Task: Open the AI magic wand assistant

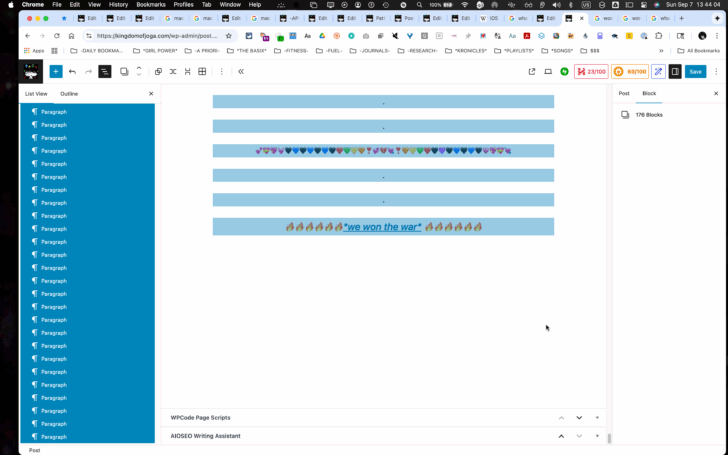Action: tap(658, 72)
